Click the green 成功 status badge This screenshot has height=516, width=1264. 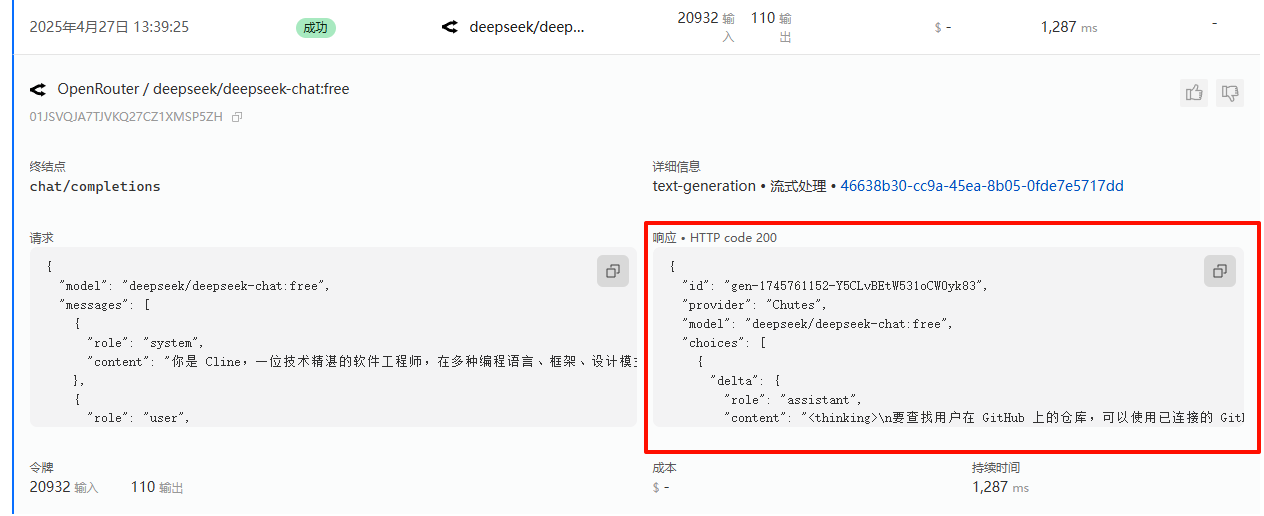[316, 28]
